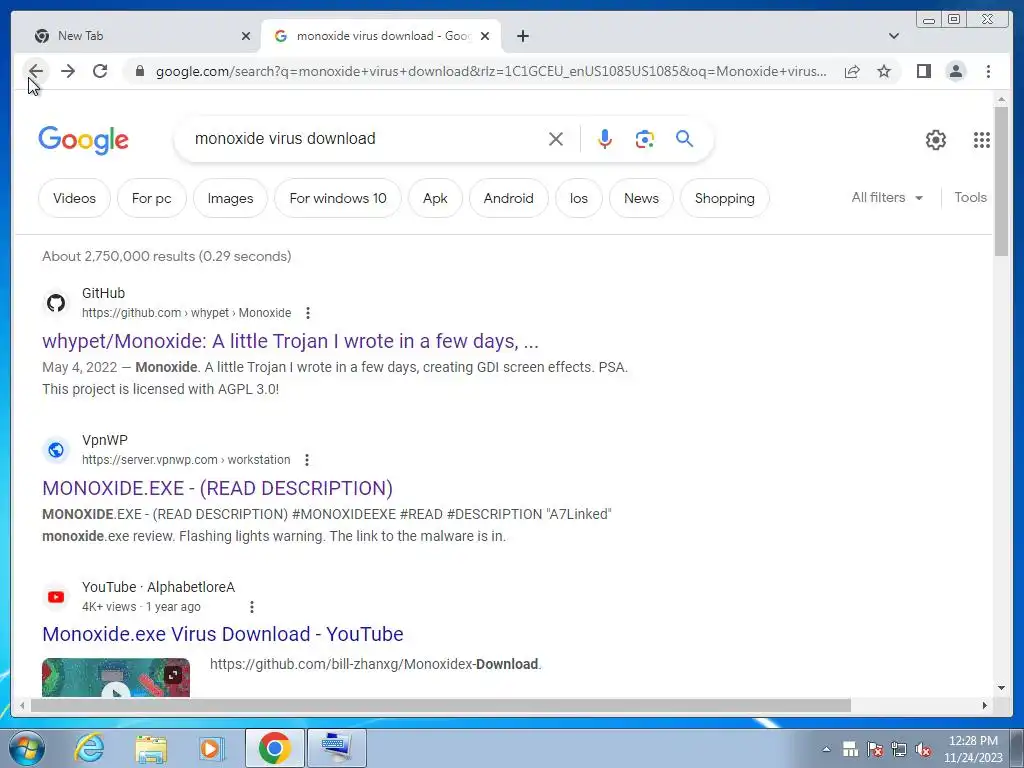Open Monoxide.exe Virus Download YouTube result

pos(223,633)
